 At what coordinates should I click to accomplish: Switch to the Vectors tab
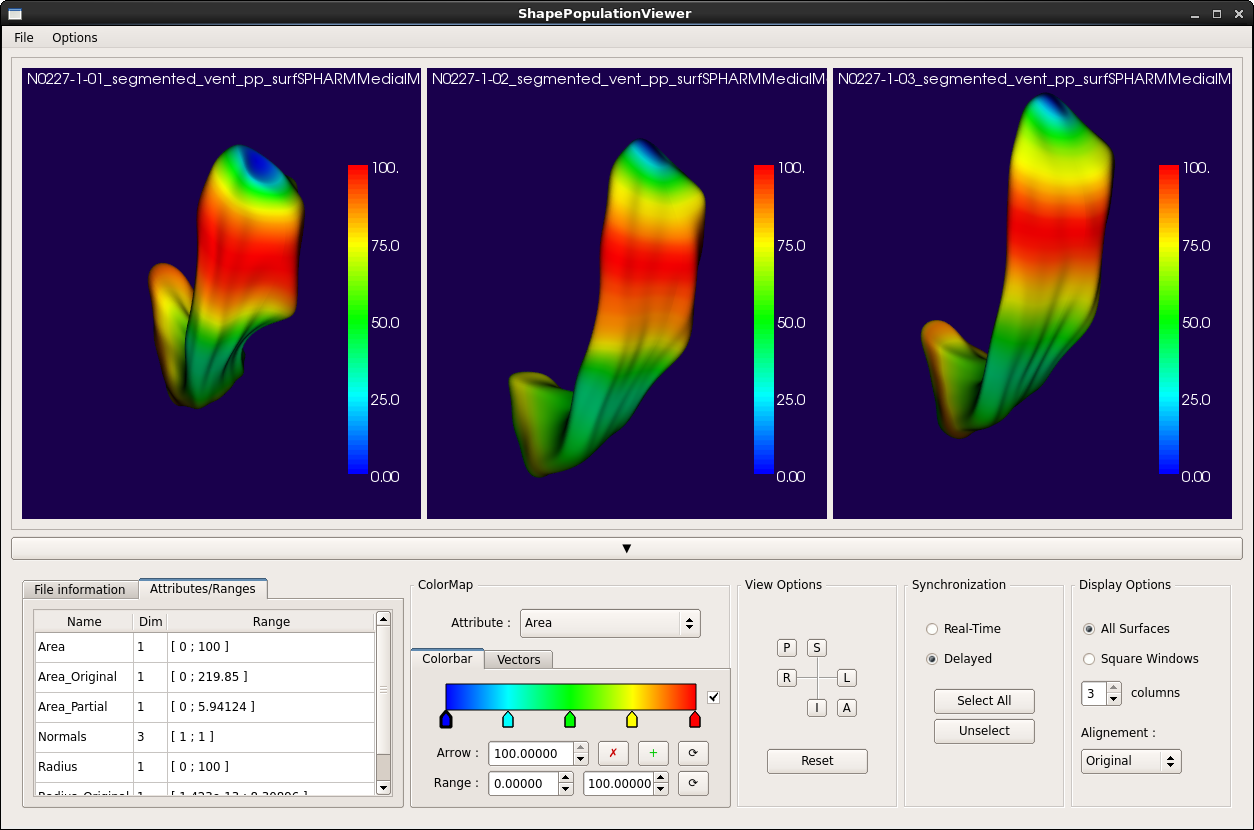coord(518,659)
